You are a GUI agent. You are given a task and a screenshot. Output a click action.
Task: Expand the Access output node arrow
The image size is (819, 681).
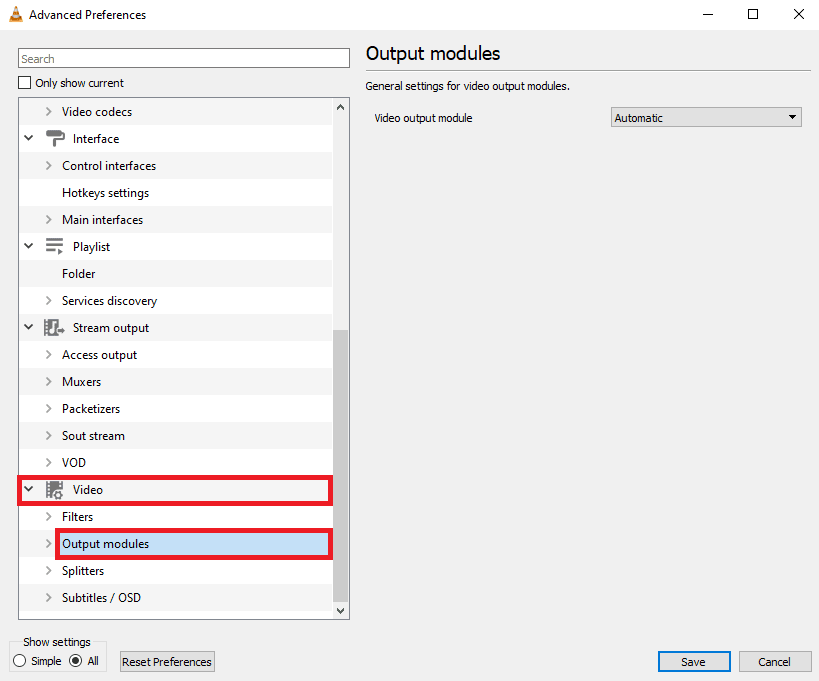pos(49,355)
